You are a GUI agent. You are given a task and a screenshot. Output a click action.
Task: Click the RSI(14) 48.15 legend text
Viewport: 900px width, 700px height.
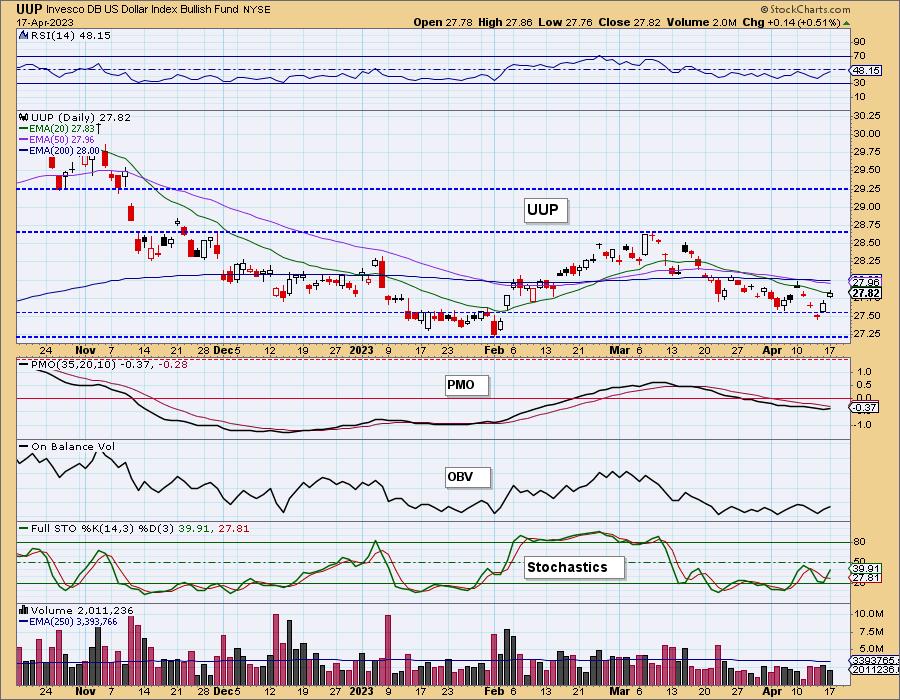pos(71,36)
